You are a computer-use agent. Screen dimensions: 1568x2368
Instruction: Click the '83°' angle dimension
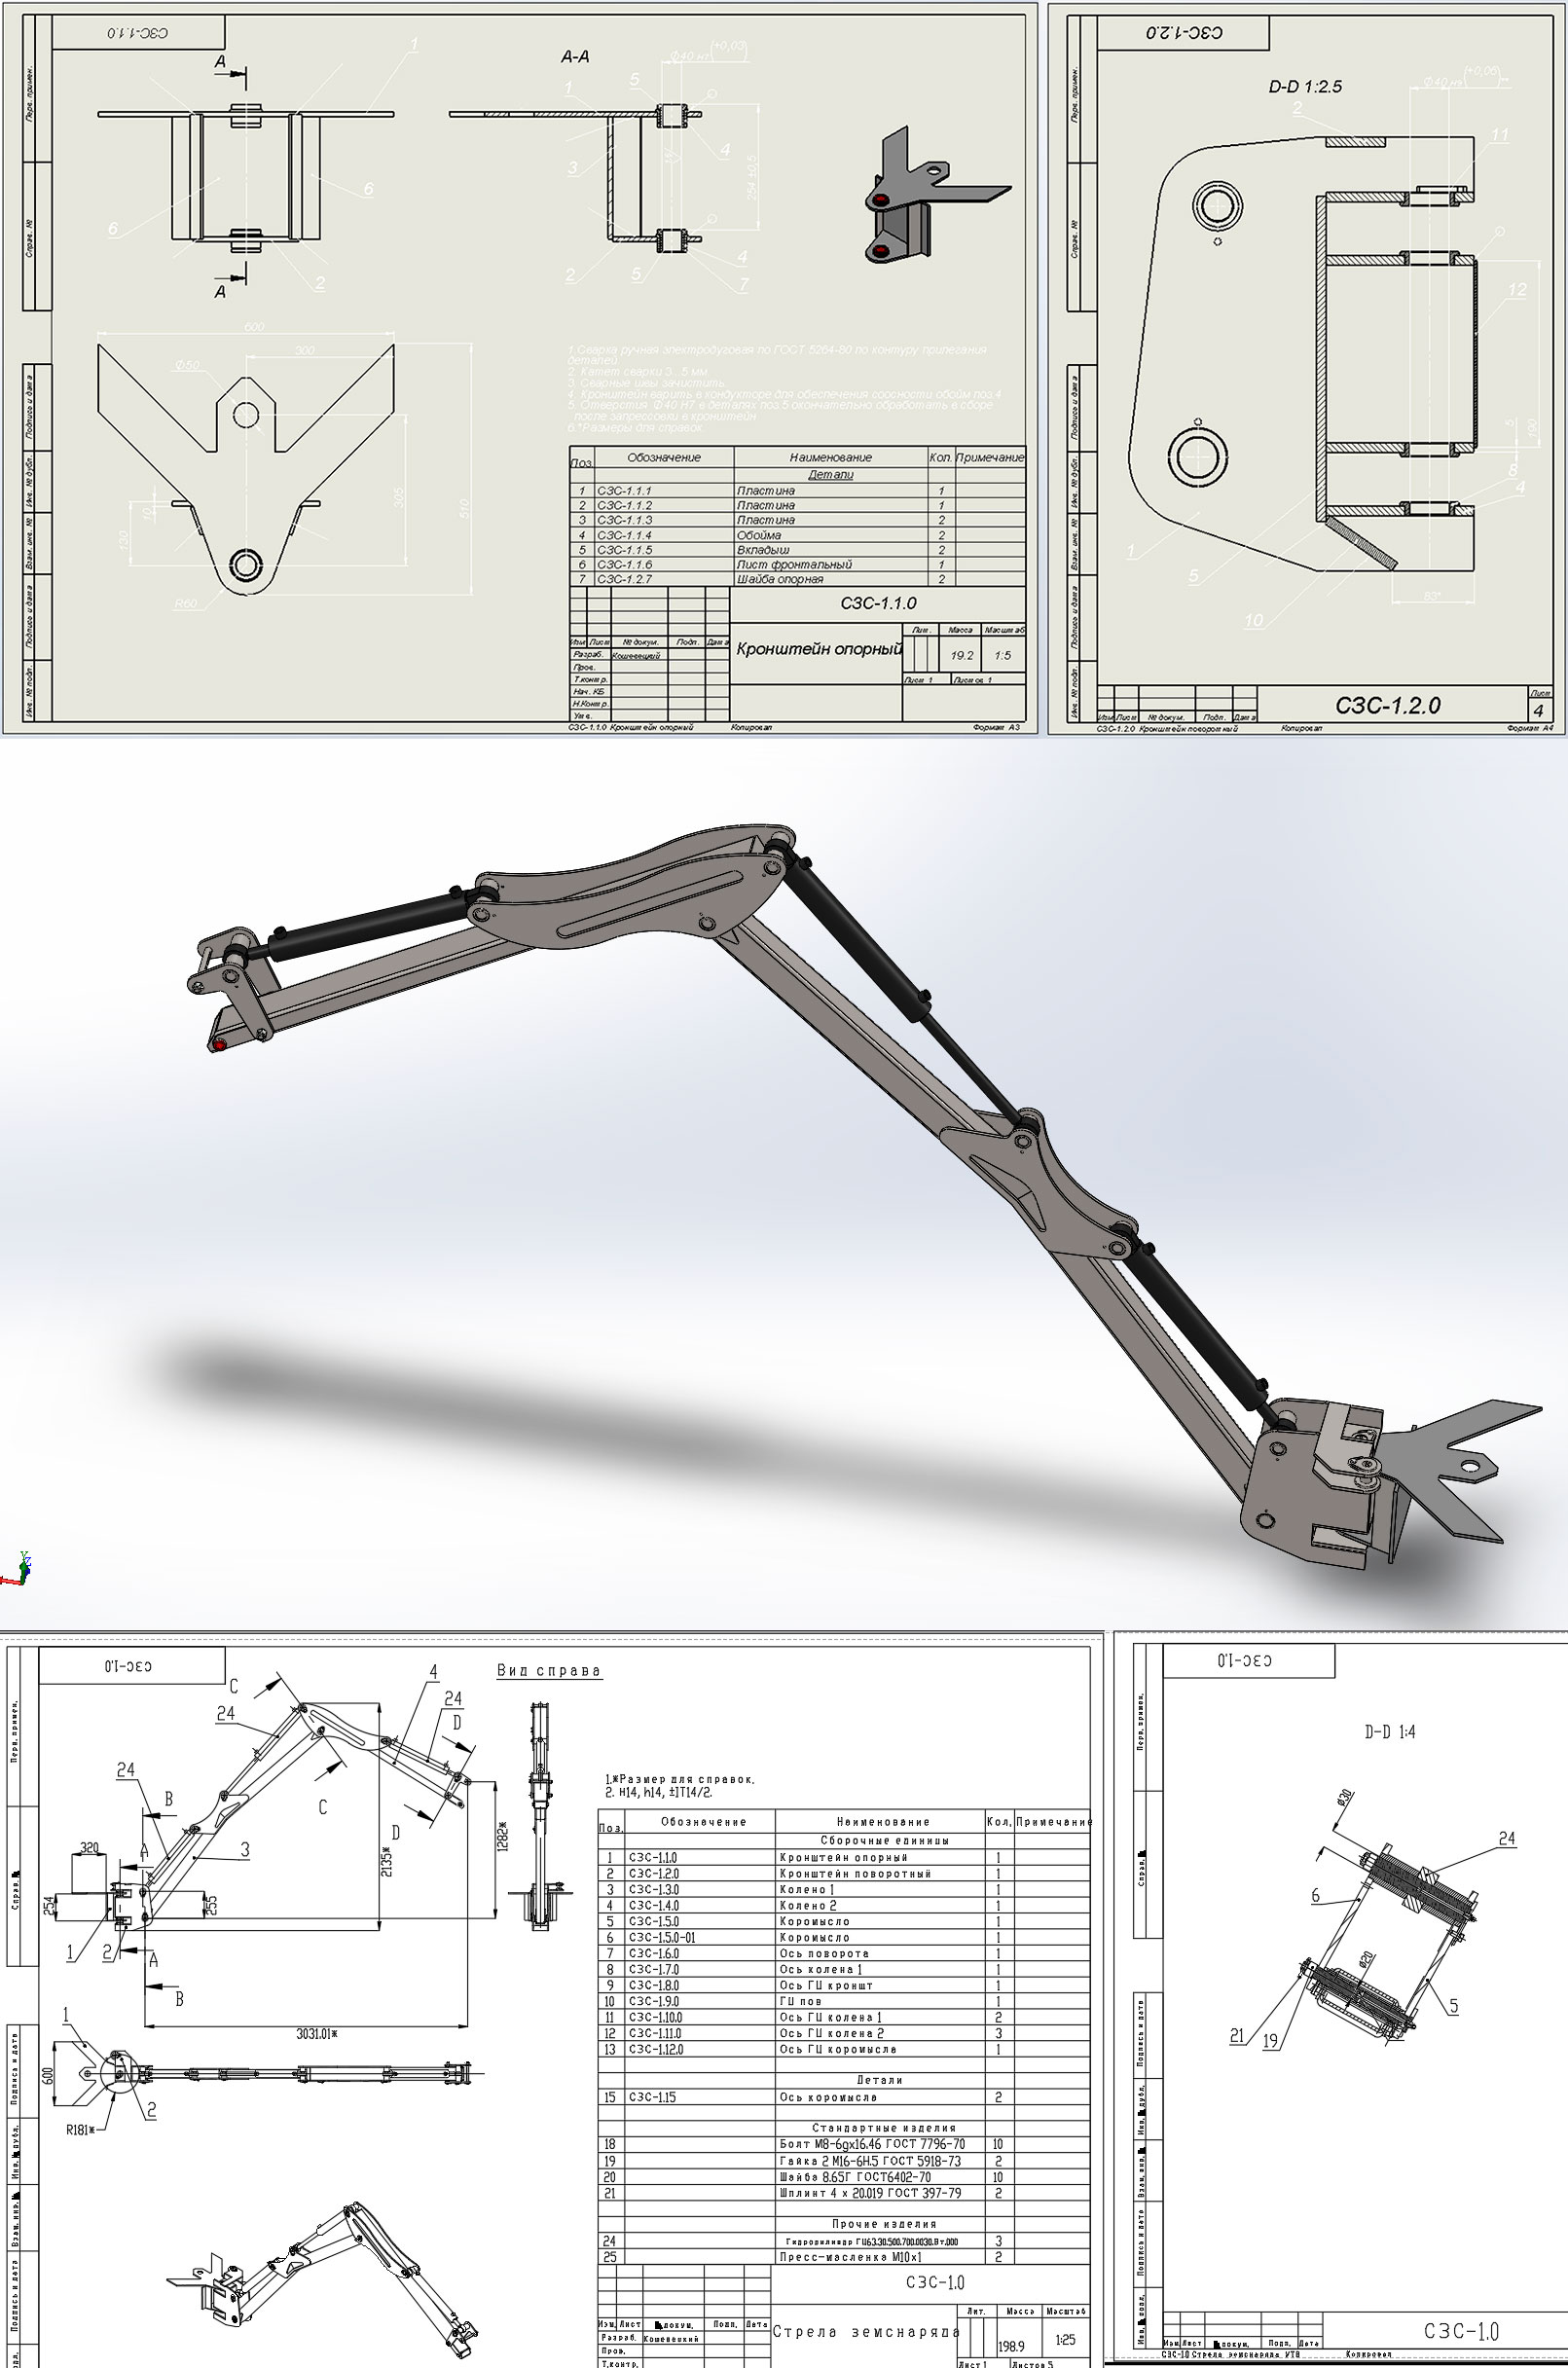click(1432, 597)
